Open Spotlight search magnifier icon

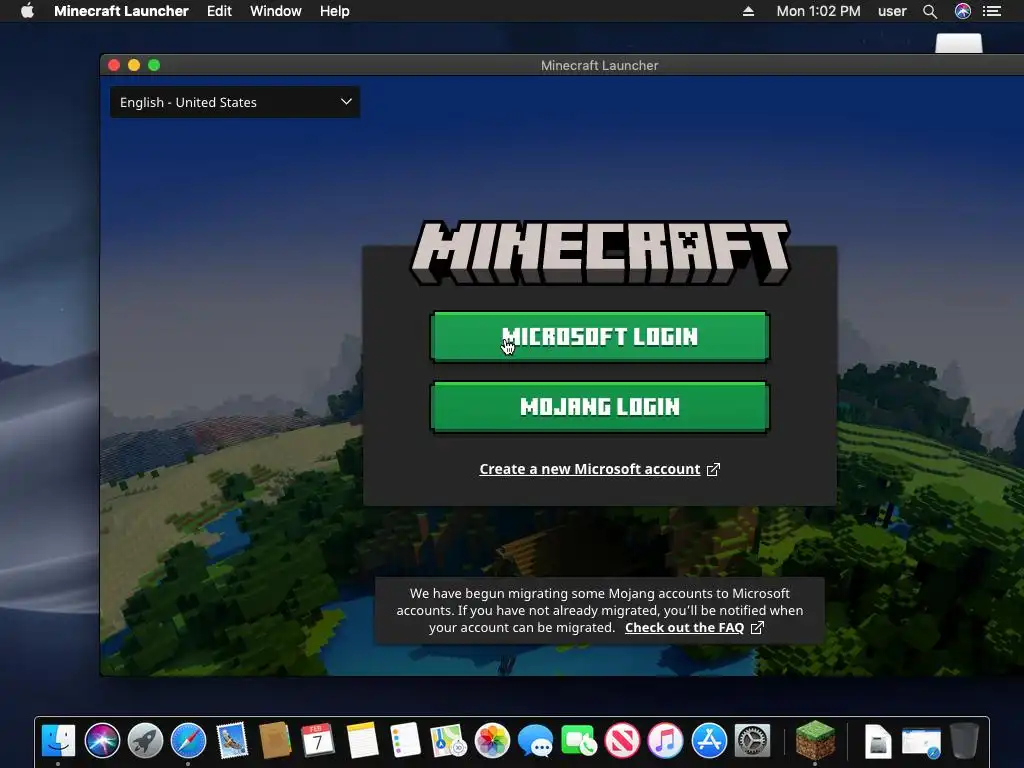point(930,11)
